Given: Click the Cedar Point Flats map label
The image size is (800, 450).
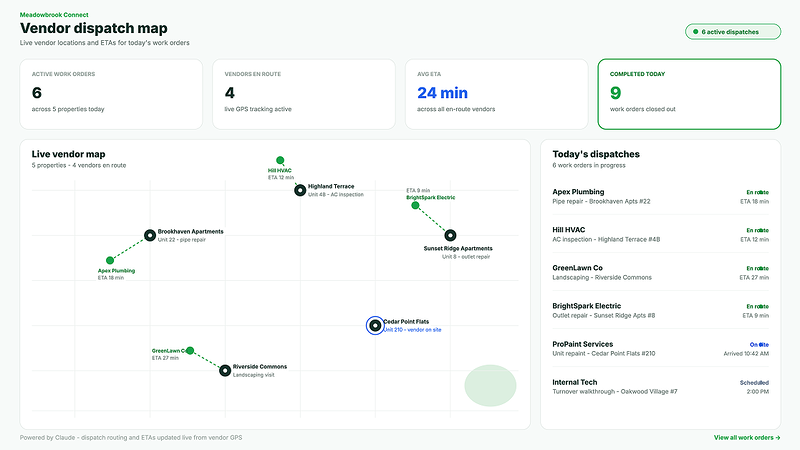Looking at the screenshot, I should pos(406,321).
